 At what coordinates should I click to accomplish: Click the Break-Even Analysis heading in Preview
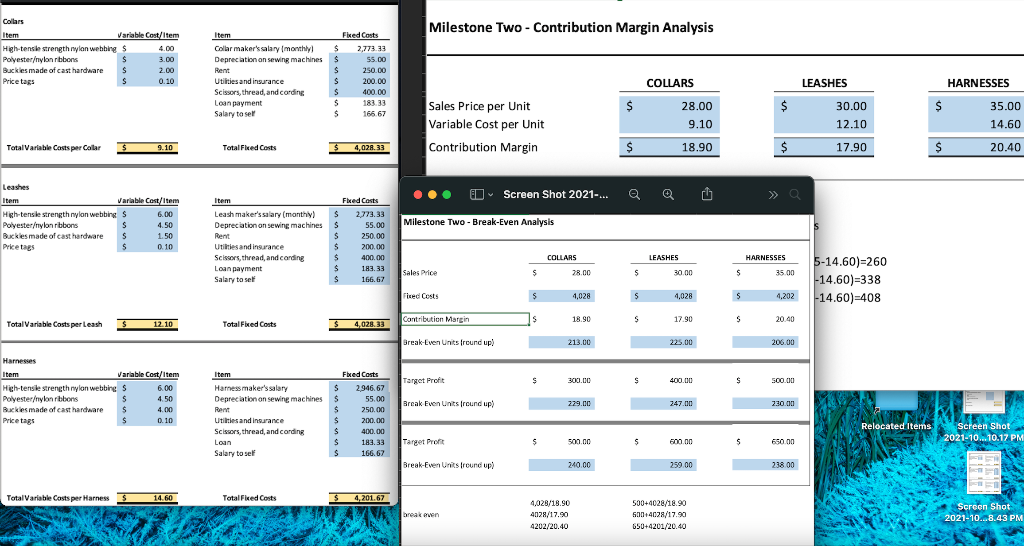coord(479,222)
